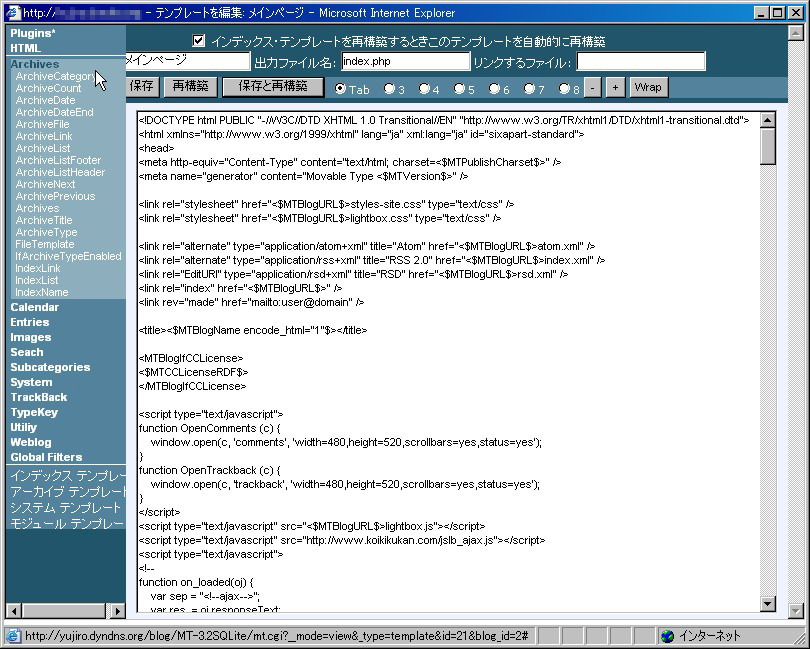Collapse the Archives category
The height and width of the screenshot is (649, 810).
pyautogui.click(x=35, y=64)
